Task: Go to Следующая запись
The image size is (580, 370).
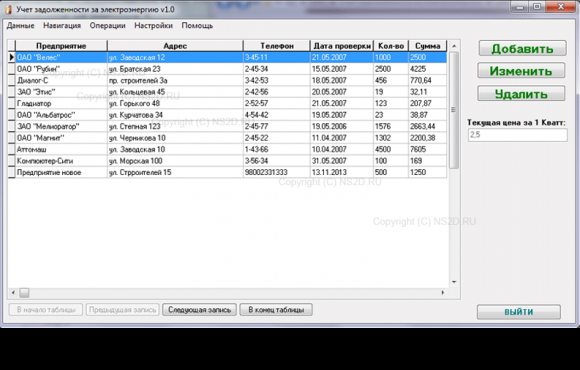Action: point(200,310)
